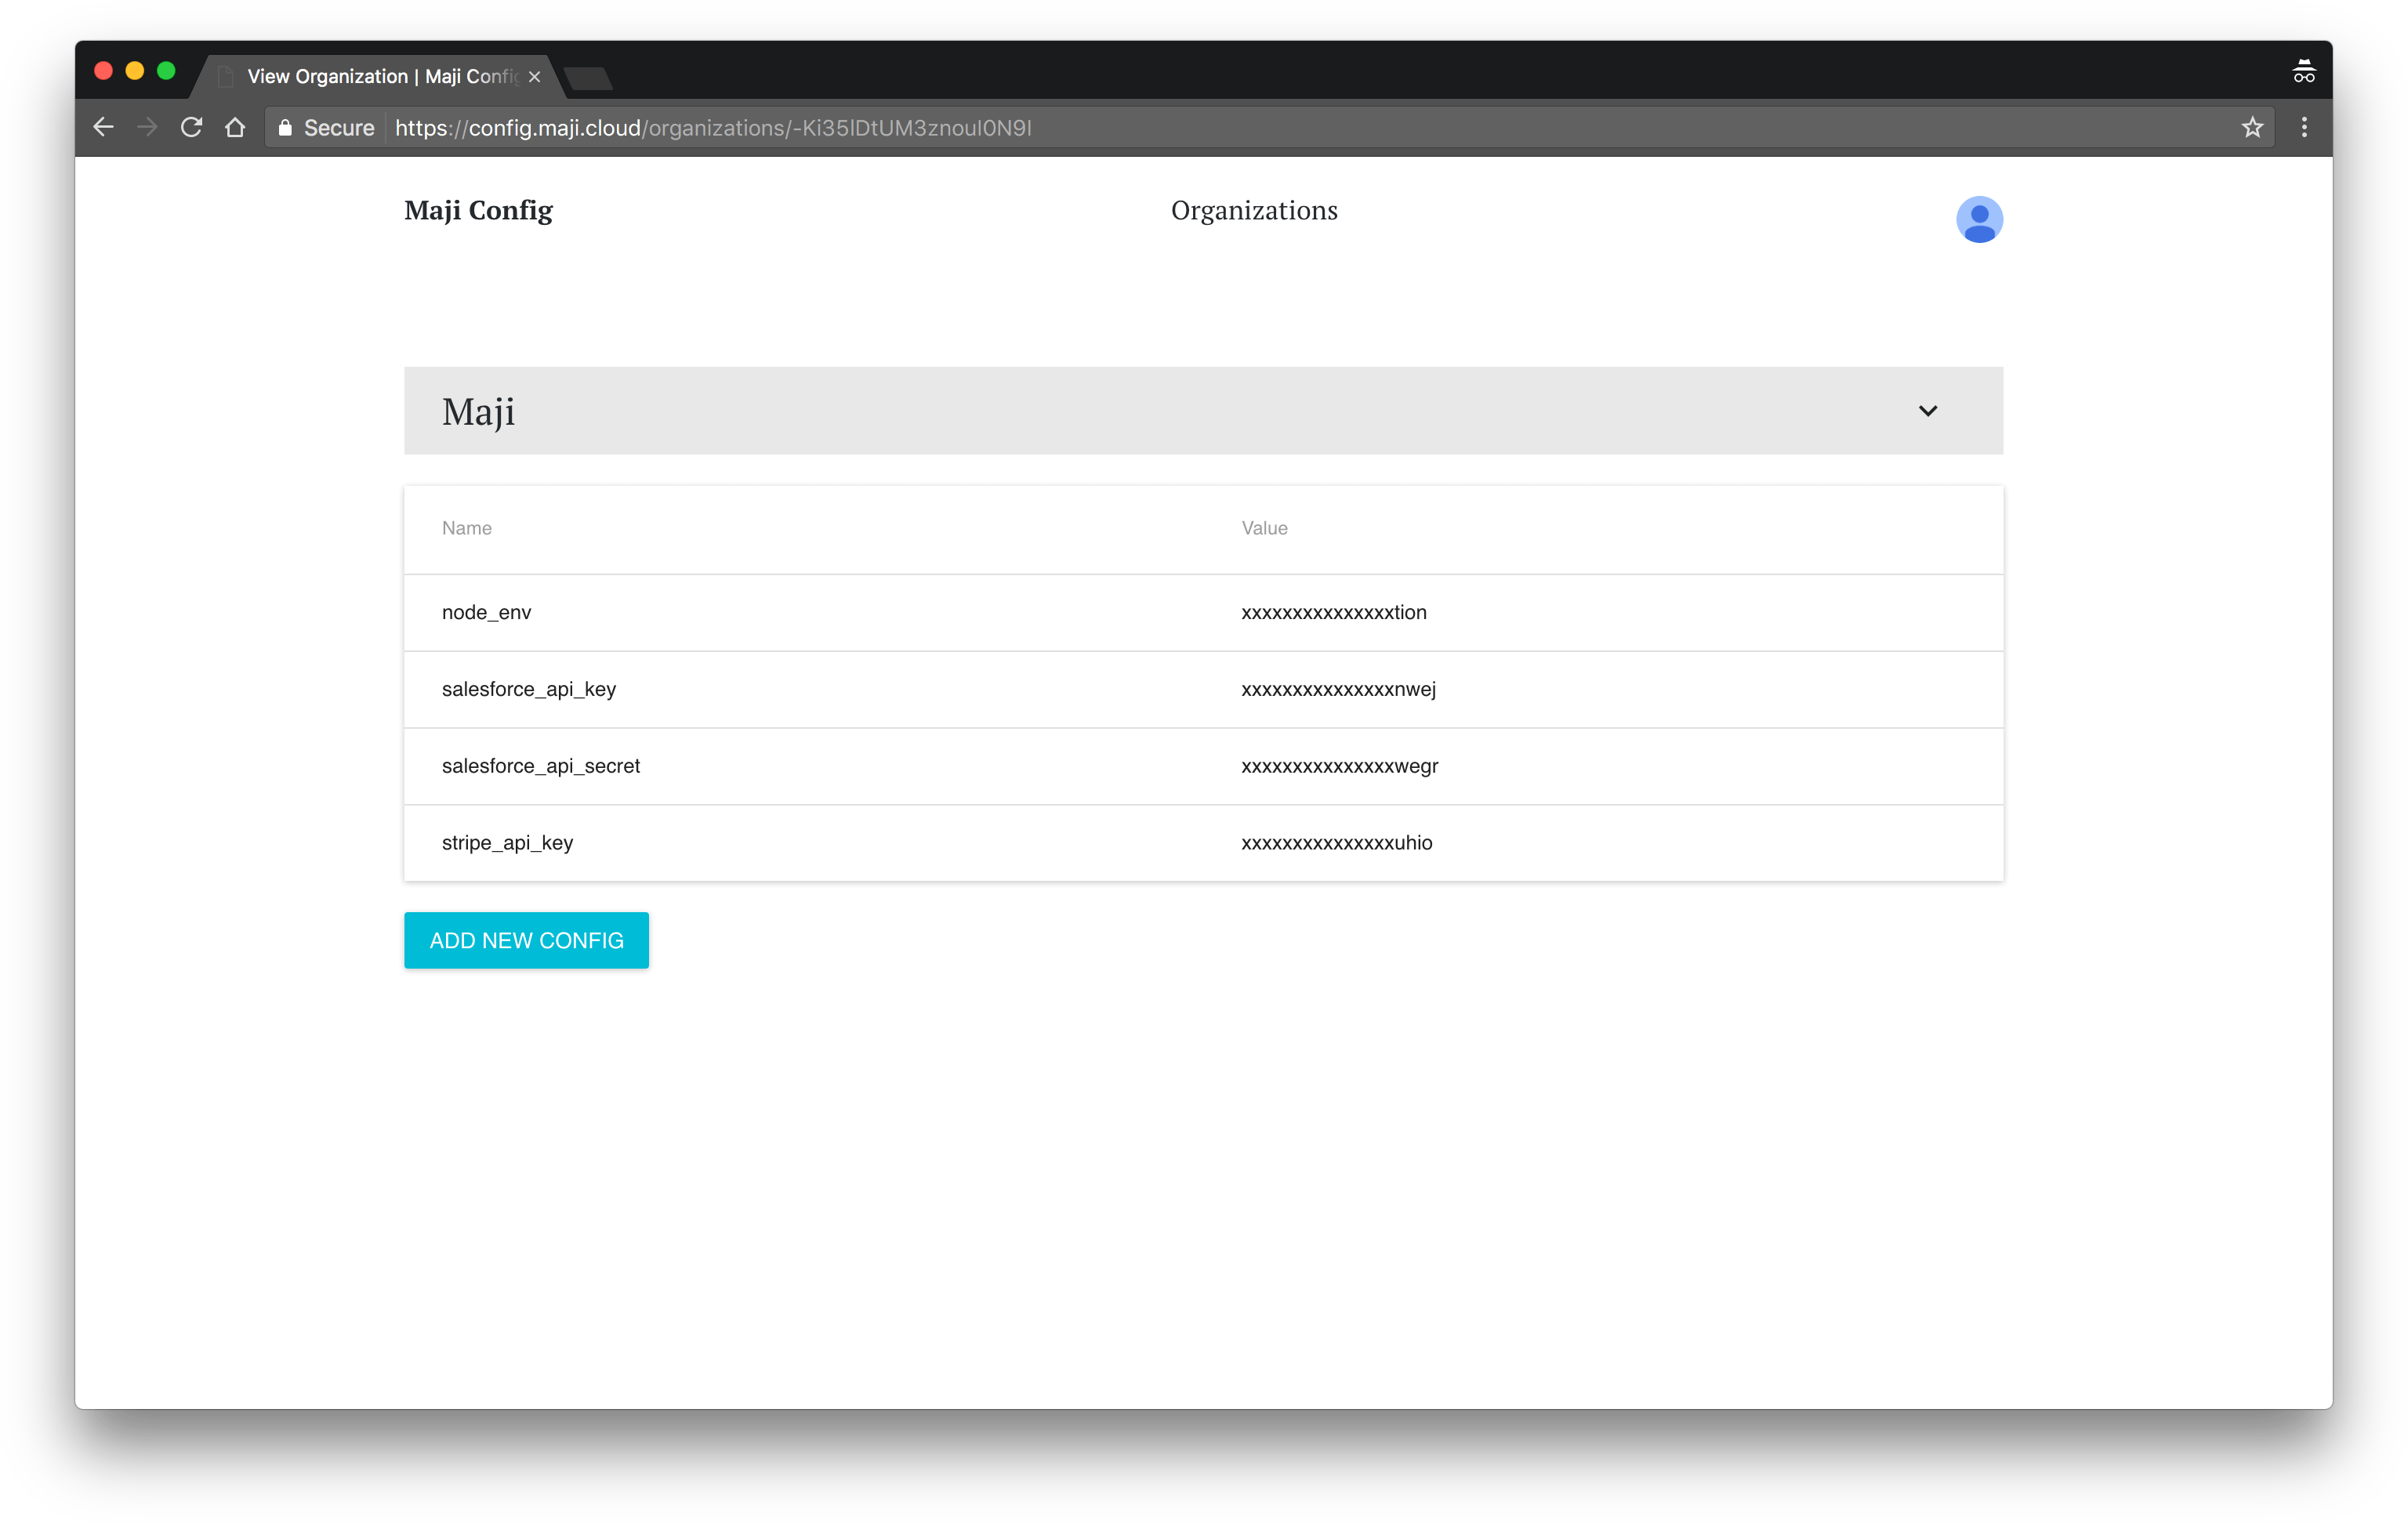The width and height of the screenshot is (2408, 1525).
Task: Click the browser forward navigation arrow
Action: tap(147, 127)
